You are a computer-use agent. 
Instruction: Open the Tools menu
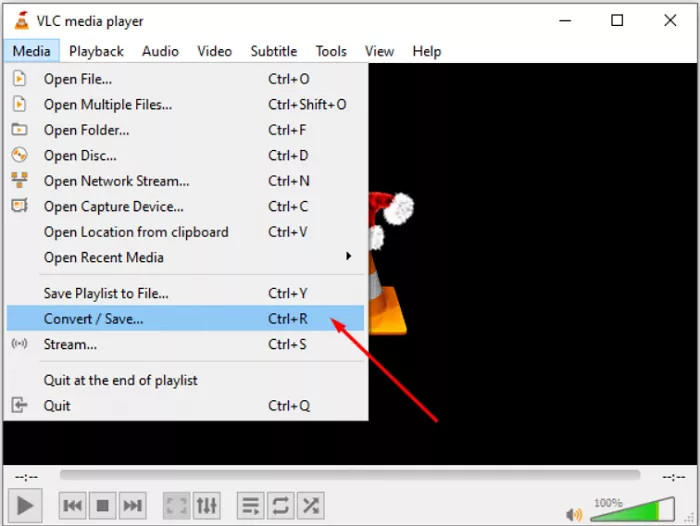pos(331,51)
